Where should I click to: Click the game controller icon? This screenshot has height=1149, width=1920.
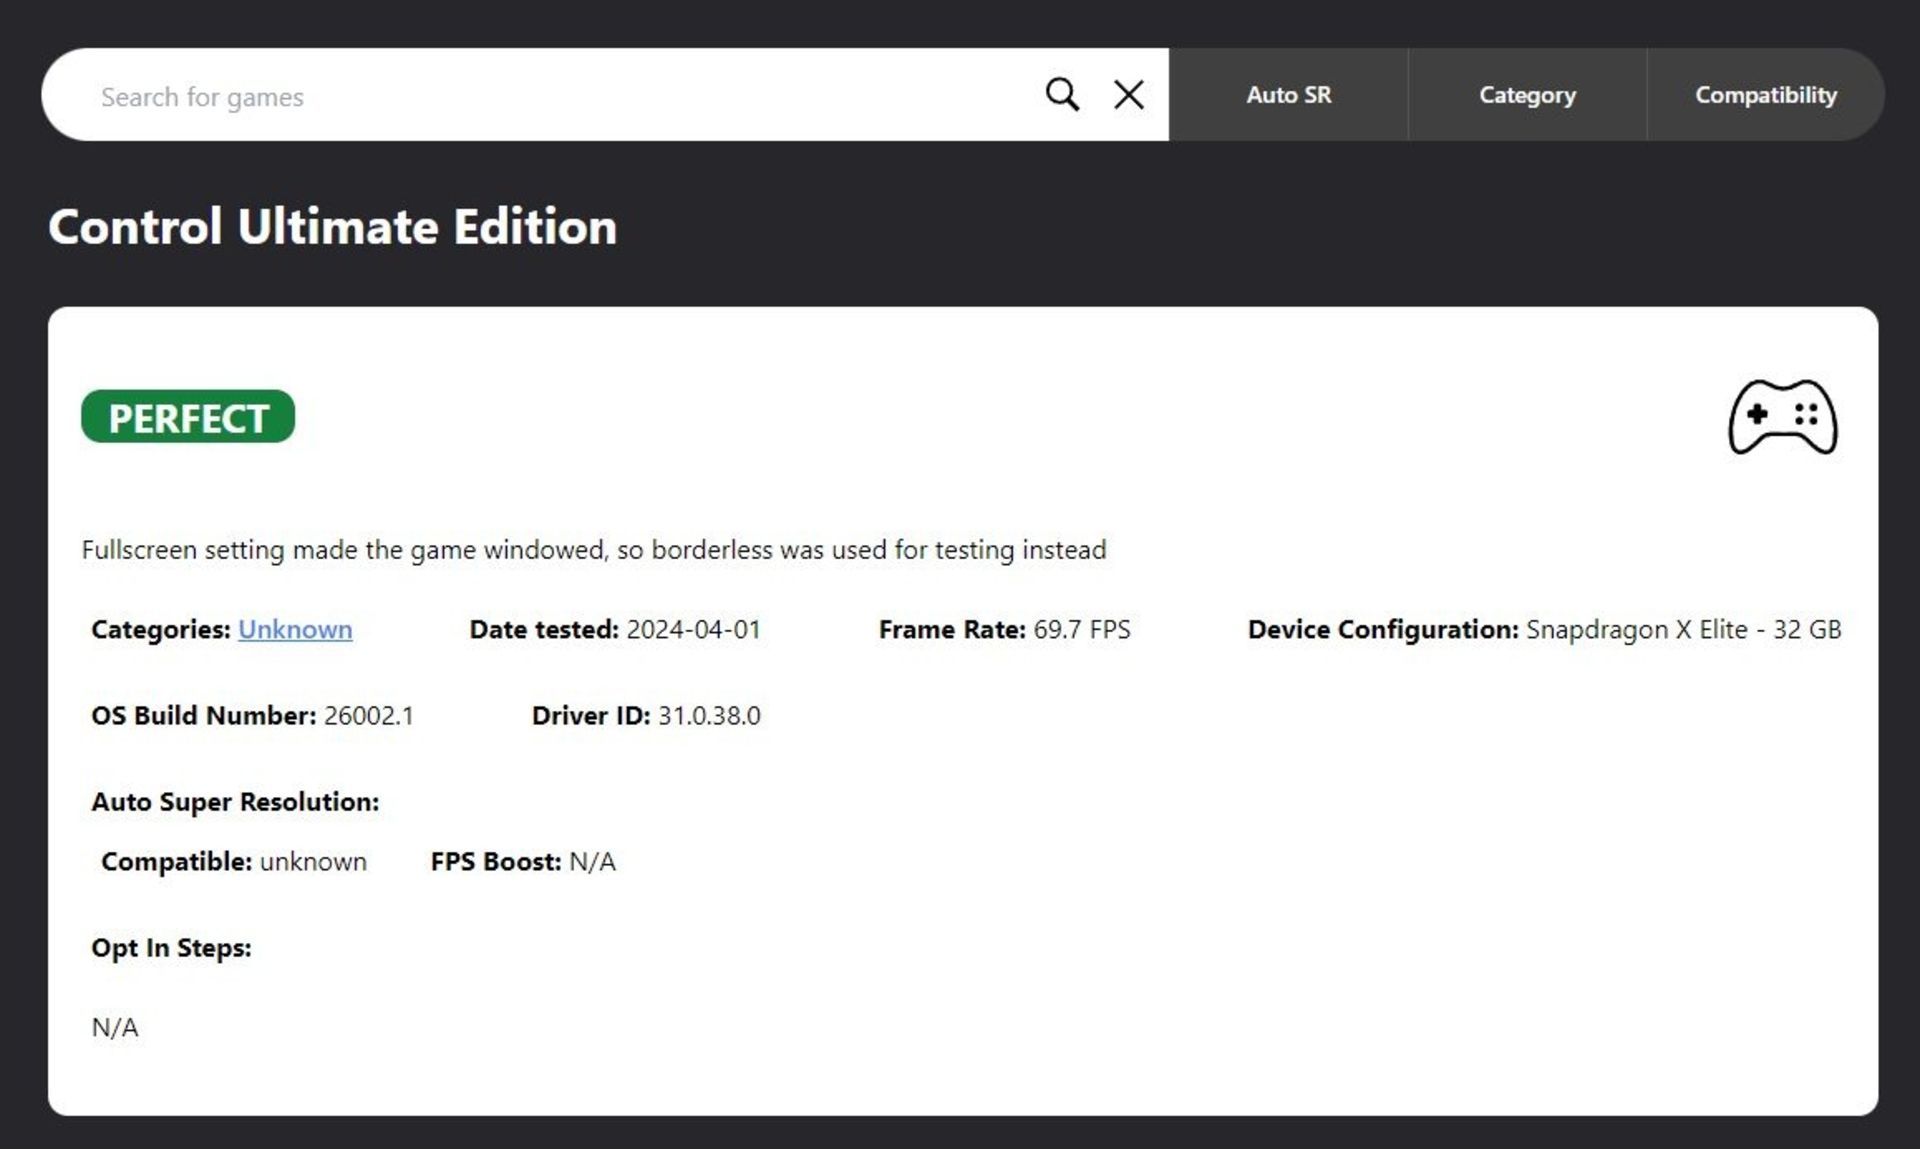pyautogui.click(x=1783, y=417)
